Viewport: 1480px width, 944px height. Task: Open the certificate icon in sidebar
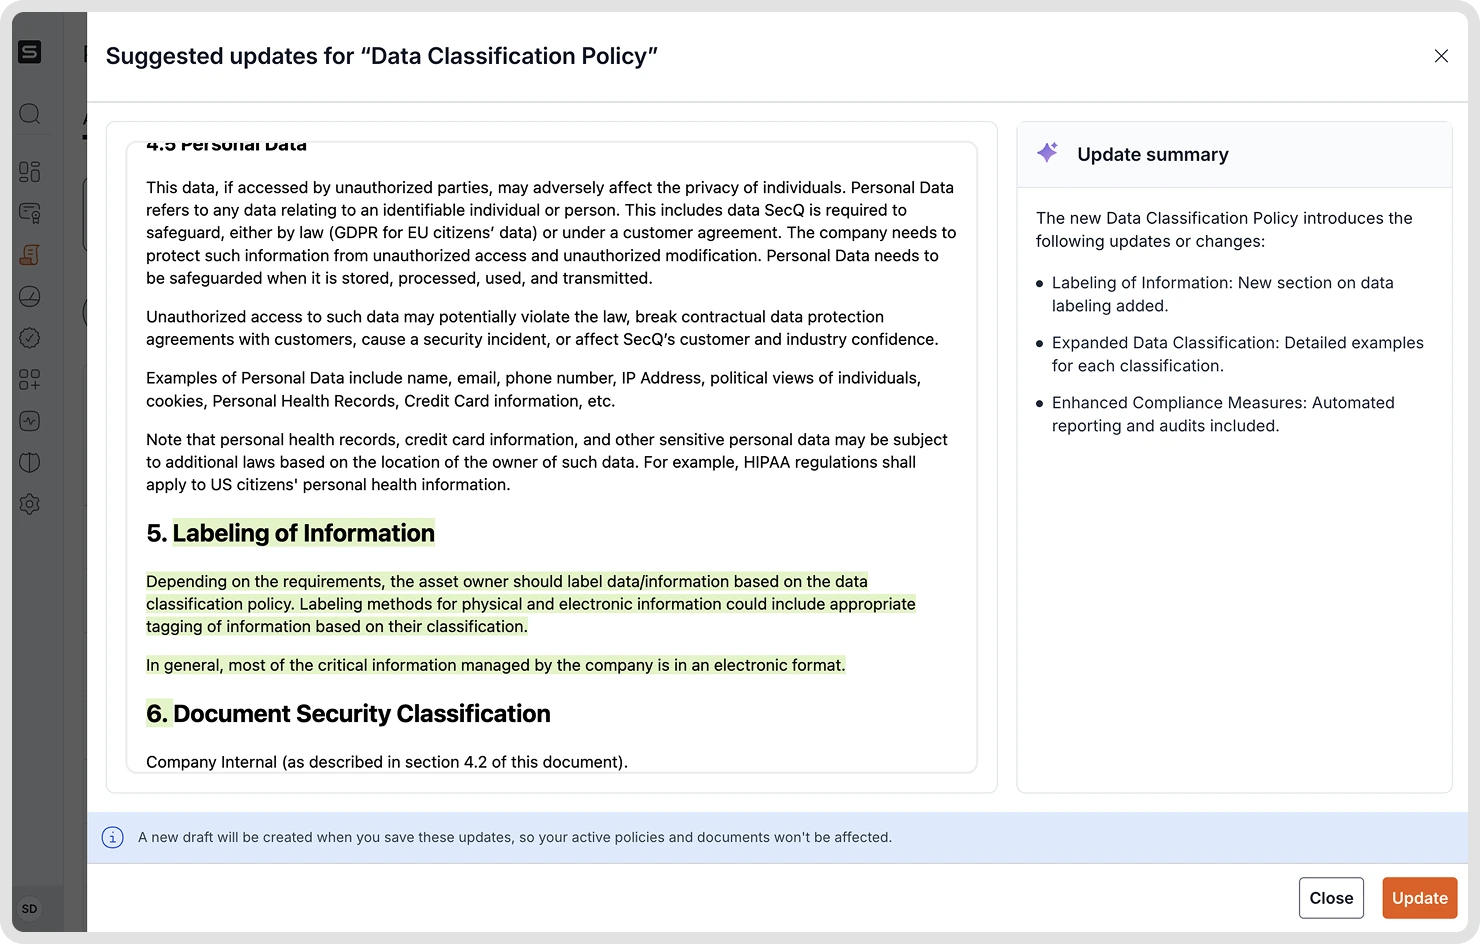coord(30,213)
